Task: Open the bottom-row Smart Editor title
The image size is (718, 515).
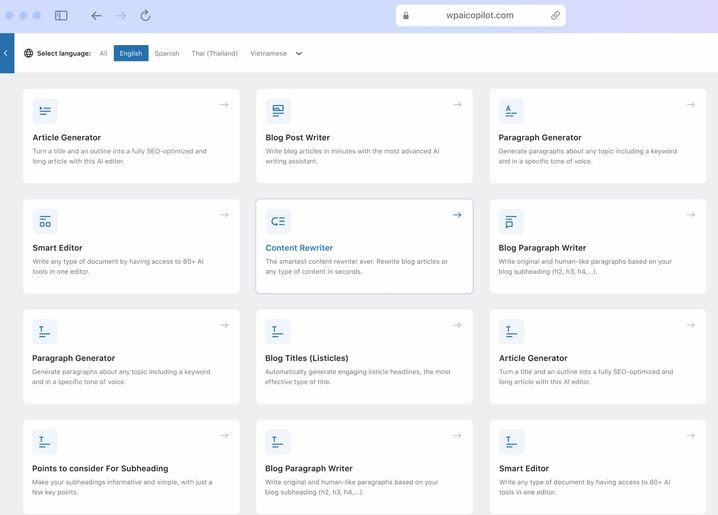Action: pyautogui.click(x=524, y=468)
